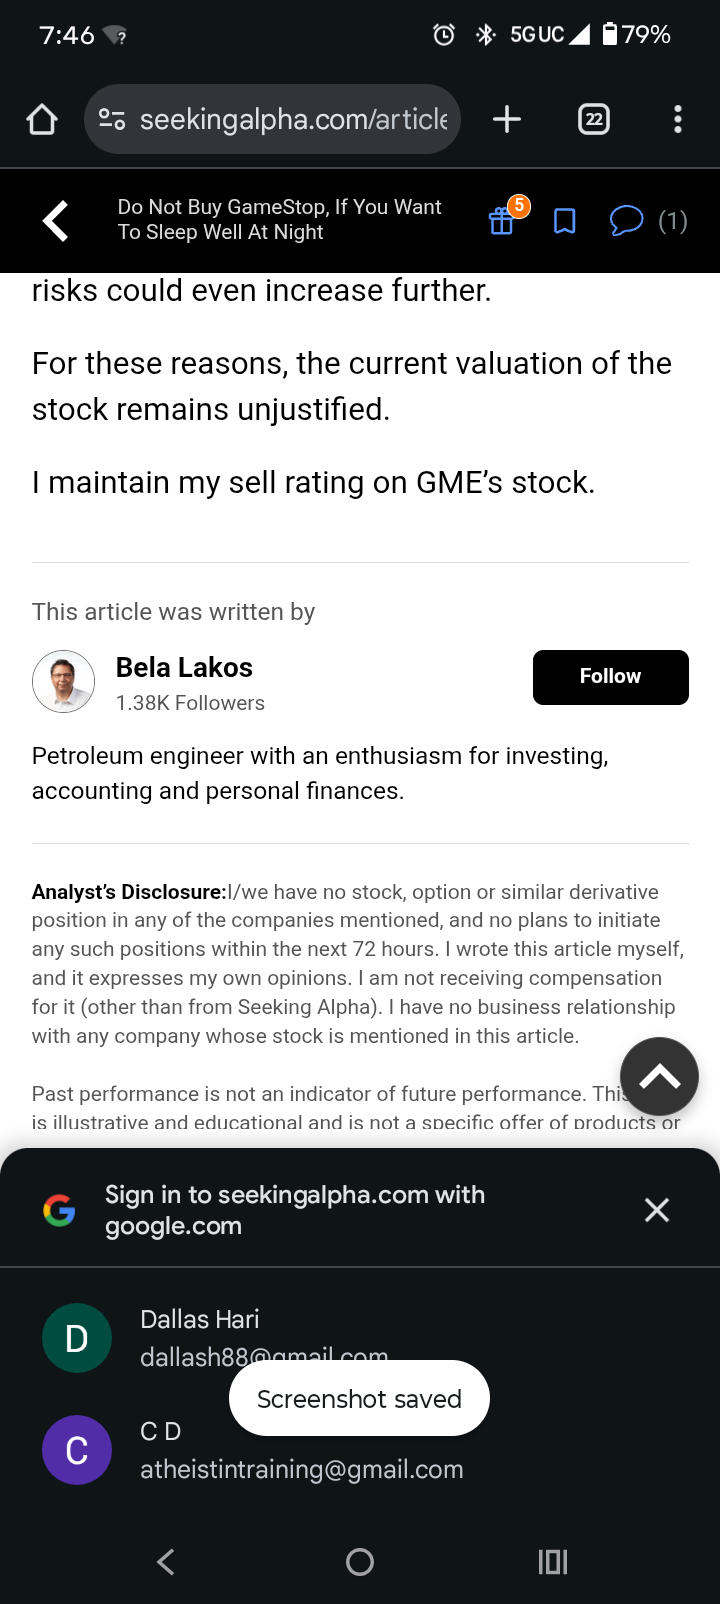
Task: Go back using the article header arrow
Action: (56, 221)
